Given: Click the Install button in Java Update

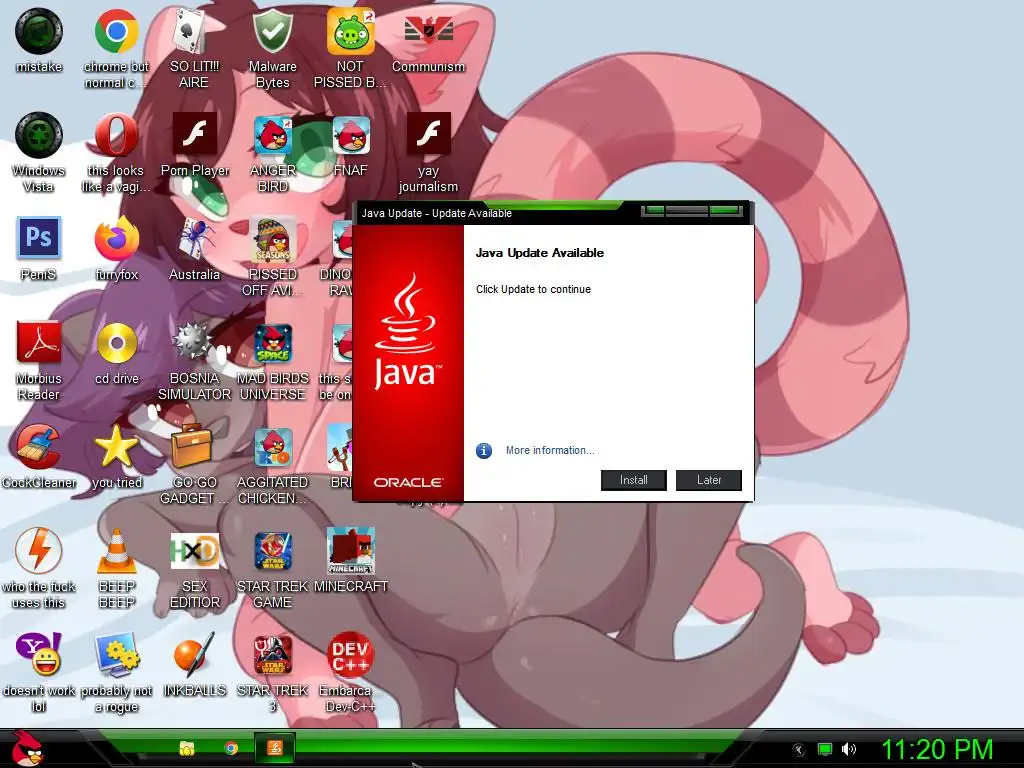Looking at the screenshot, I should (x=633, y=480).
